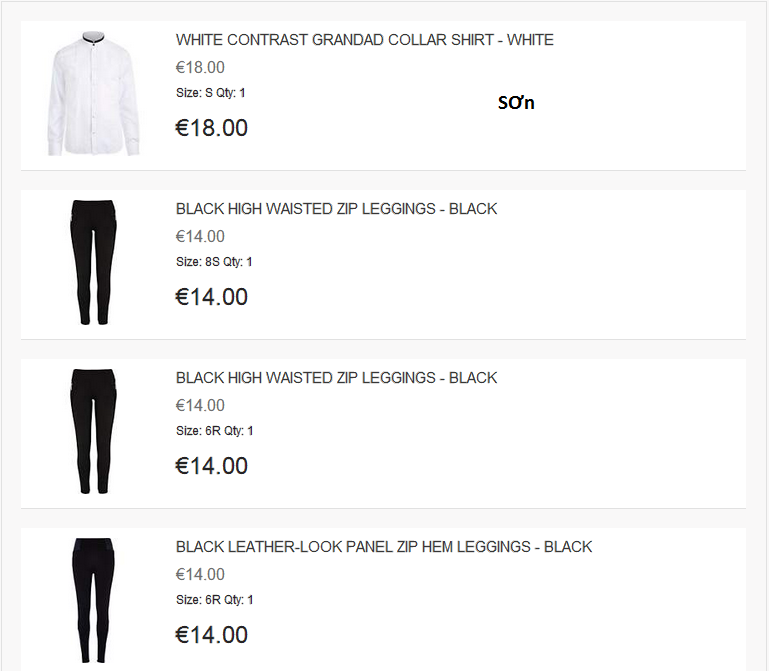This screenshot has height=671, width=769.
Task: Select size 6R text under high waisted leggings
Action: click(214, 431)
